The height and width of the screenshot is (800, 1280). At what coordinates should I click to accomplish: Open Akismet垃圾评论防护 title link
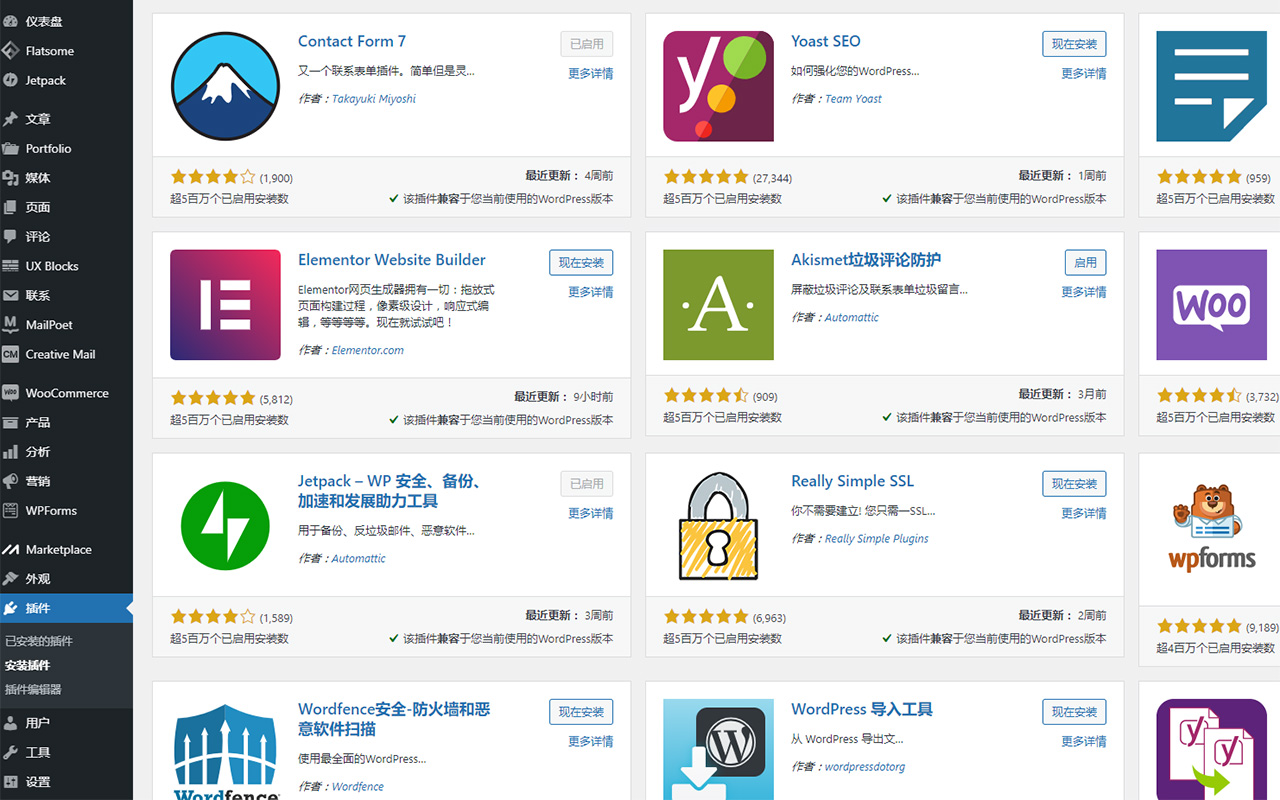coord(866,260)
